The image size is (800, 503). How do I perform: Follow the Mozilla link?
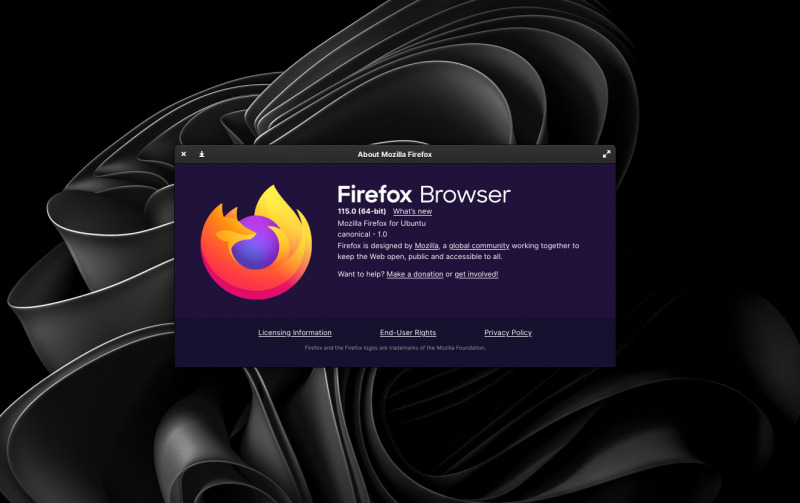tap(427, 245)
